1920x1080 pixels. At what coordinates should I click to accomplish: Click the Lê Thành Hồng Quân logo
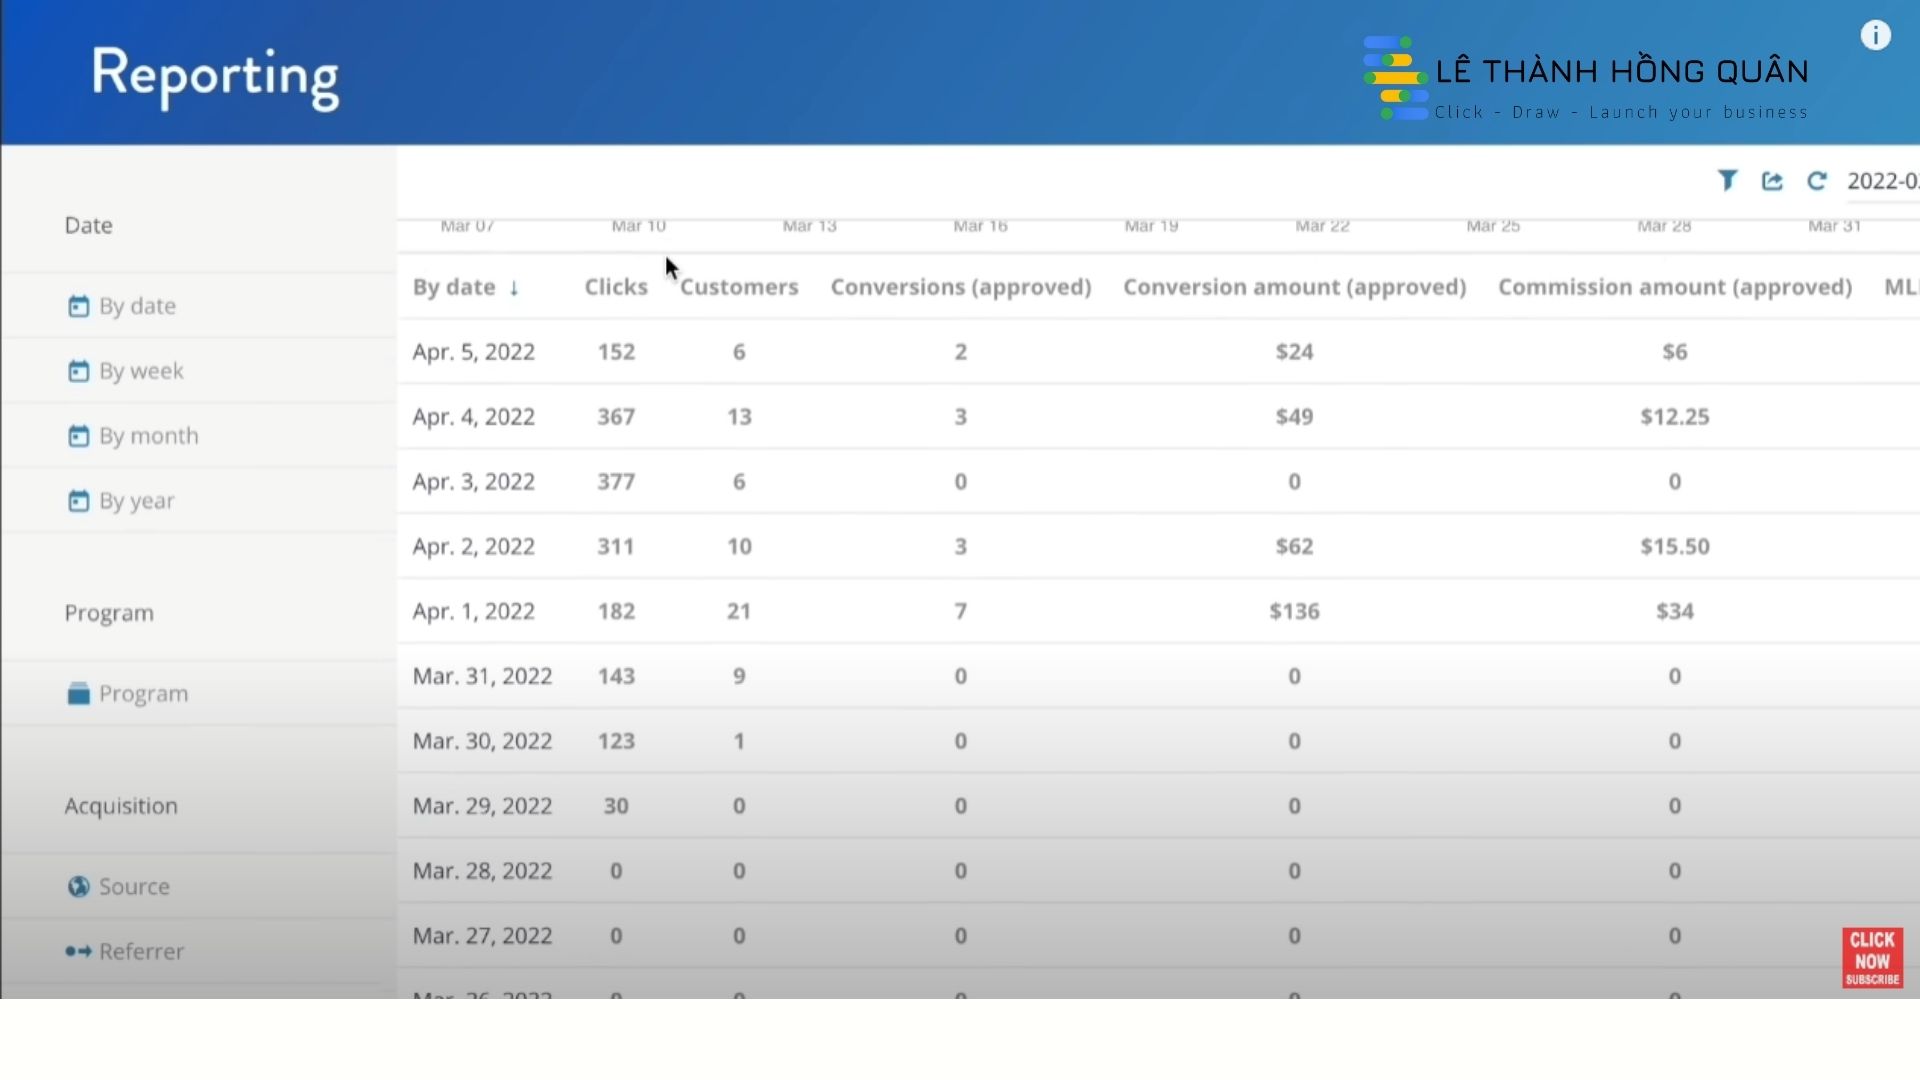pos(1586,78)
